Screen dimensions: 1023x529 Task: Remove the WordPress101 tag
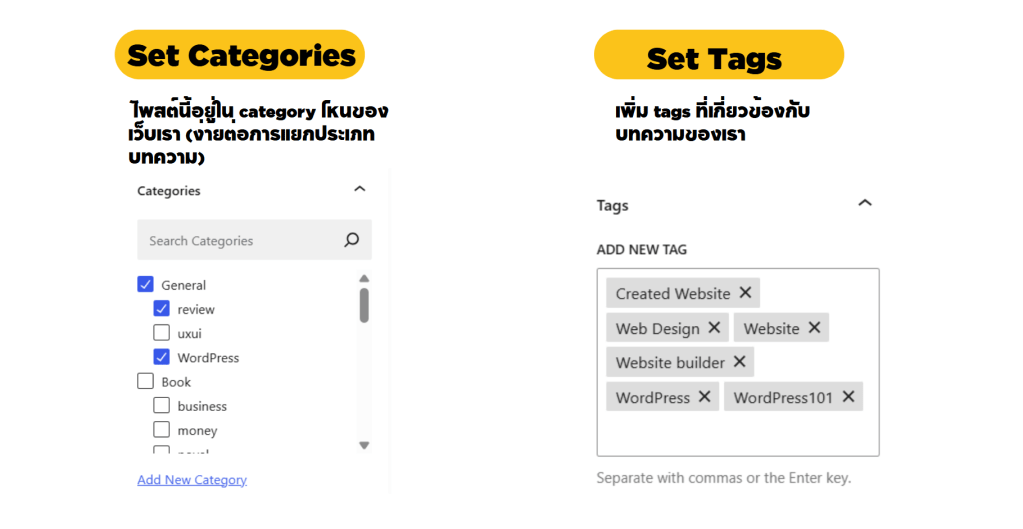(x=848, y=397)
